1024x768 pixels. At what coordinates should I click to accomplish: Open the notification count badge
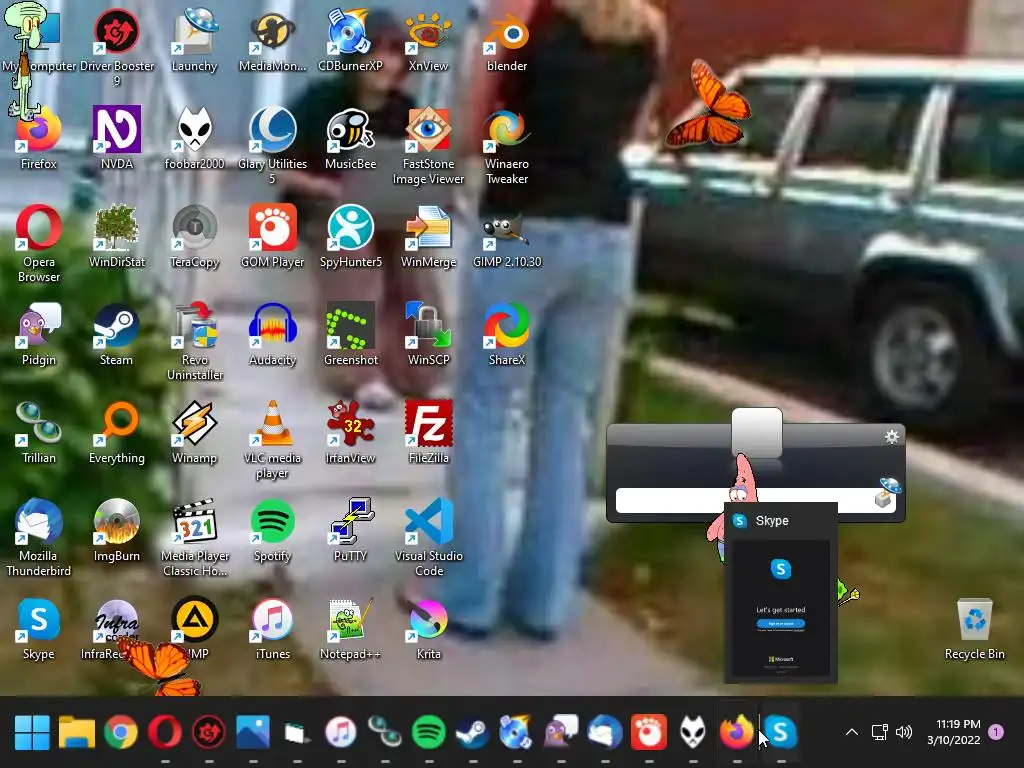(997, 732)
